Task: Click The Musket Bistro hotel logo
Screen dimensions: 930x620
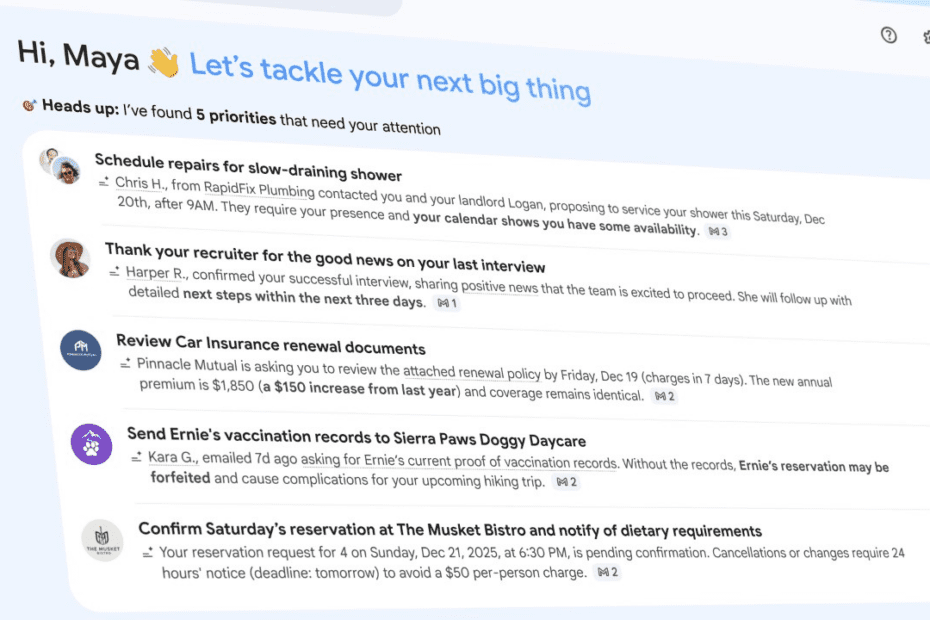Action: (x=103, y=539)
